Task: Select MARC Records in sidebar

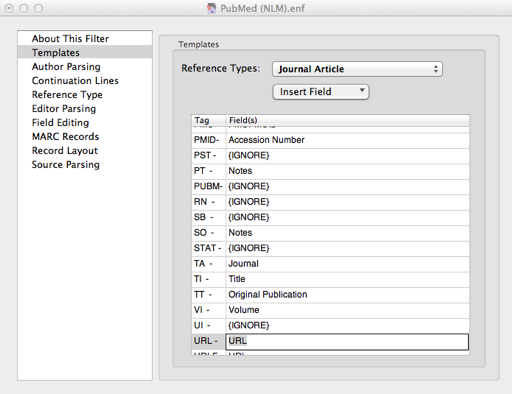Action: click(x=85, y=136)
